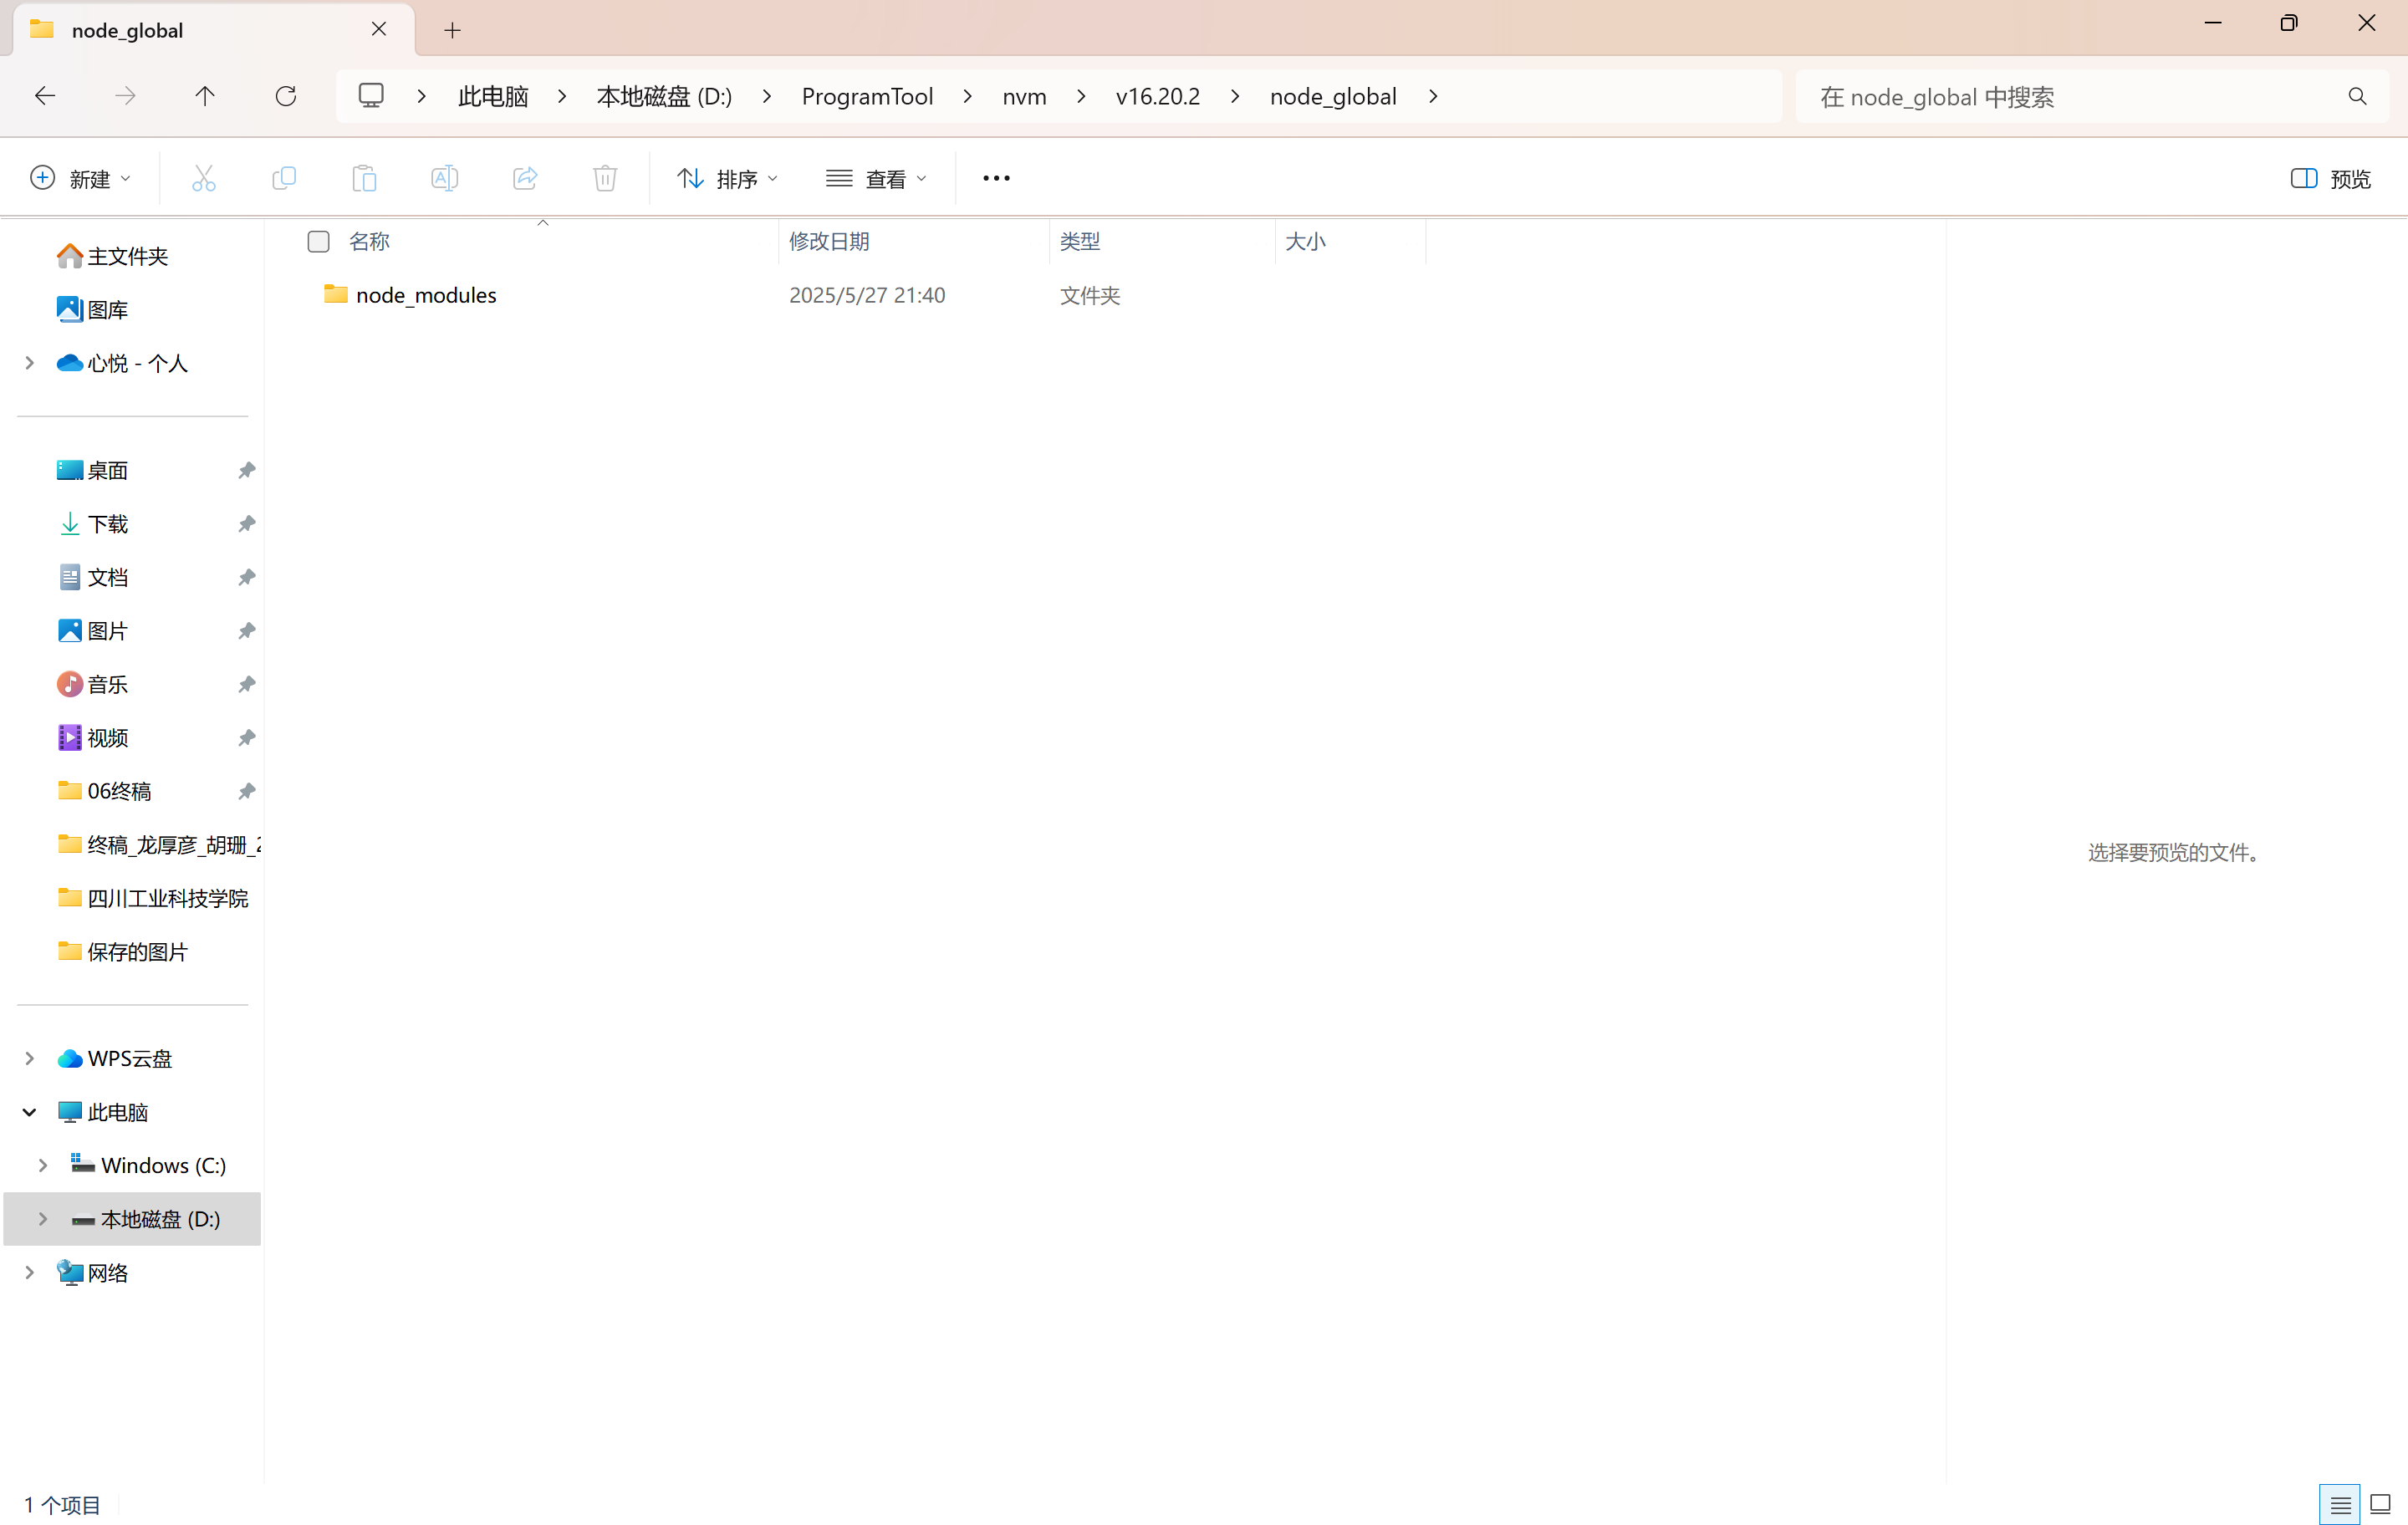The image size is (2408, 1525).
Task: Expand Windows (C:) in the tree
Action: point(42,1165)
